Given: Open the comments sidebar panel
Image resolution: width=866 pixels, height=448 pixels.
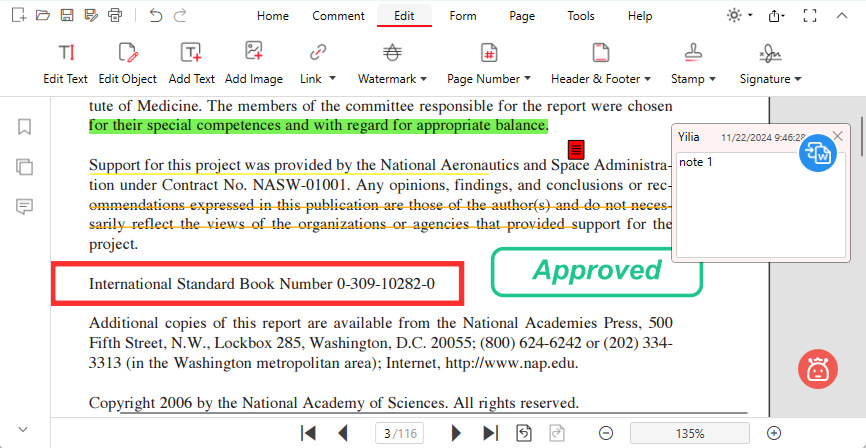Looking at the screenshot, I should (x=24, y=207).
